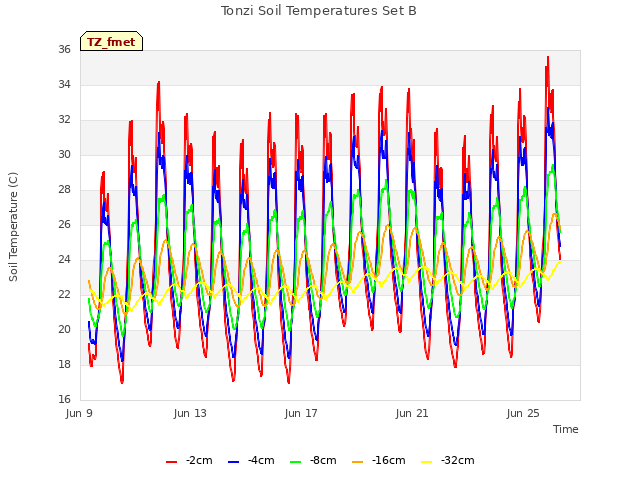Select the -4cm legend label
Screen dimensions: 640x480
tap(261, 460)
